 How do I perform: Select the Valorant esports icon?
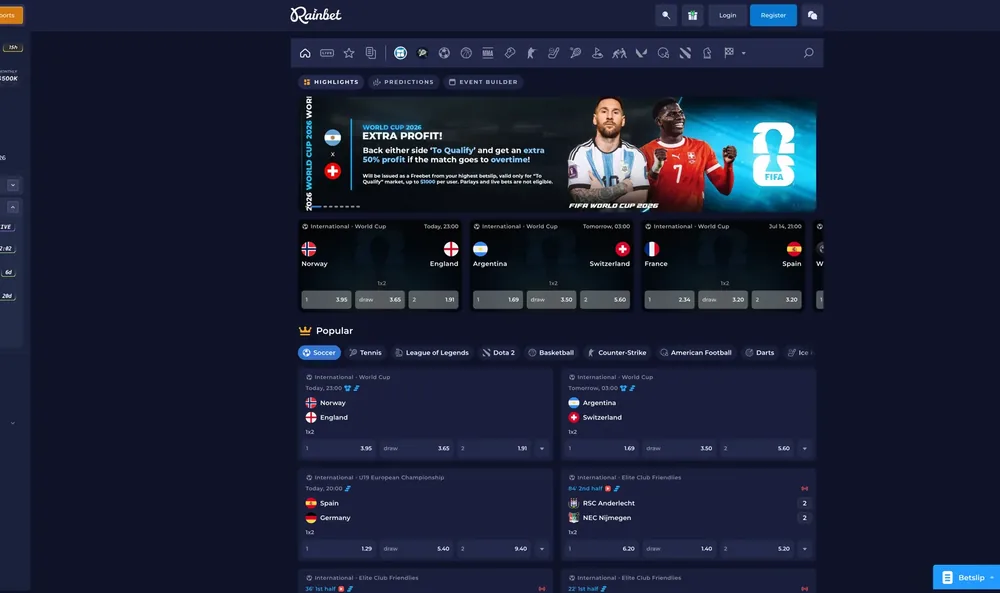tap(641, 53)
